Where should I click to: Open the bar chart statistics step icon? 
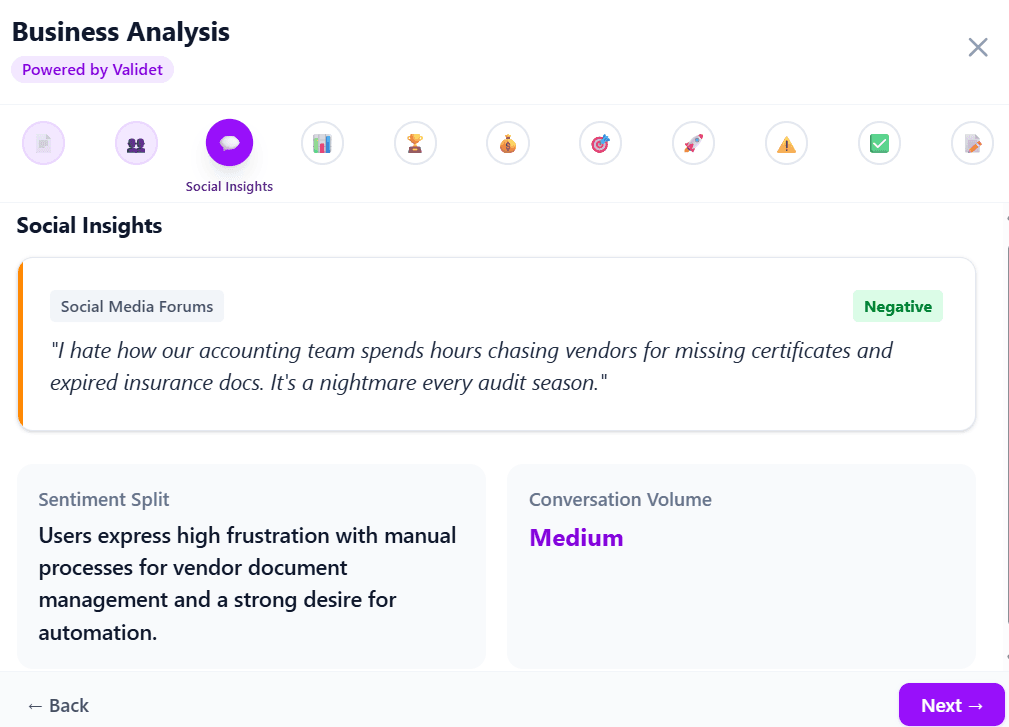[322, 142]
